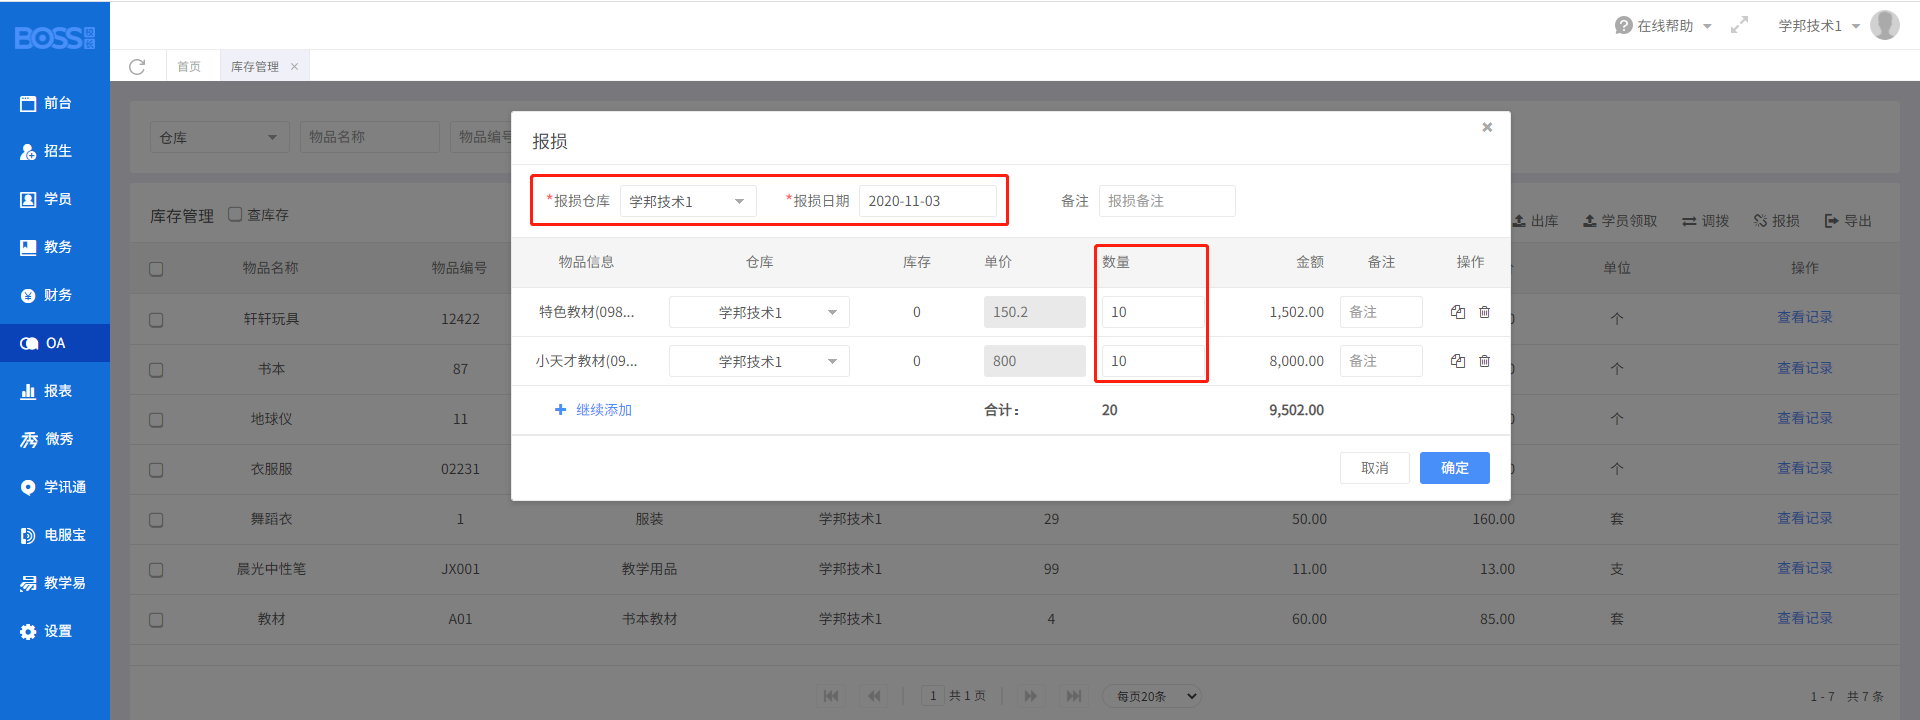Viewport: 1920px width, 720px height.
Task: Click the 物品名称 search field
Action: coord(370,137)
